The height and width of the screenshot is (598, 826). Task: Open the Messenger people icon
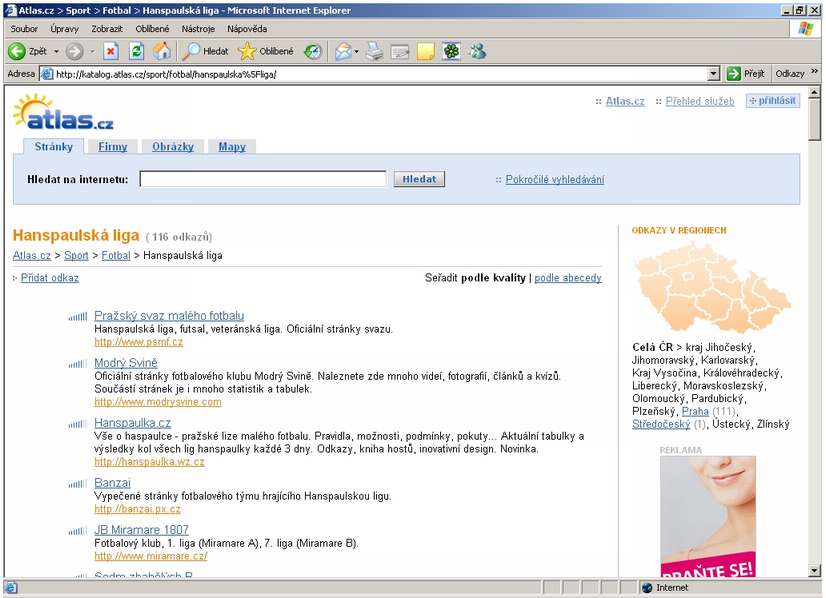coord(477,51)
